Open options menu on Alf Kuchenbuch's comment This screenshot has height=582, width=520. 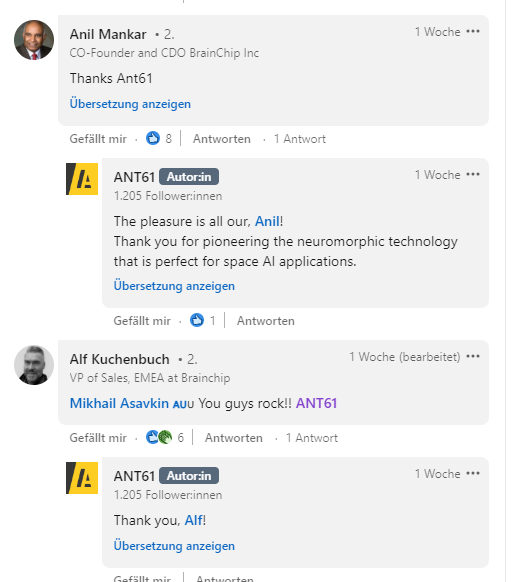pyautogui.click(x=473, y=356)
